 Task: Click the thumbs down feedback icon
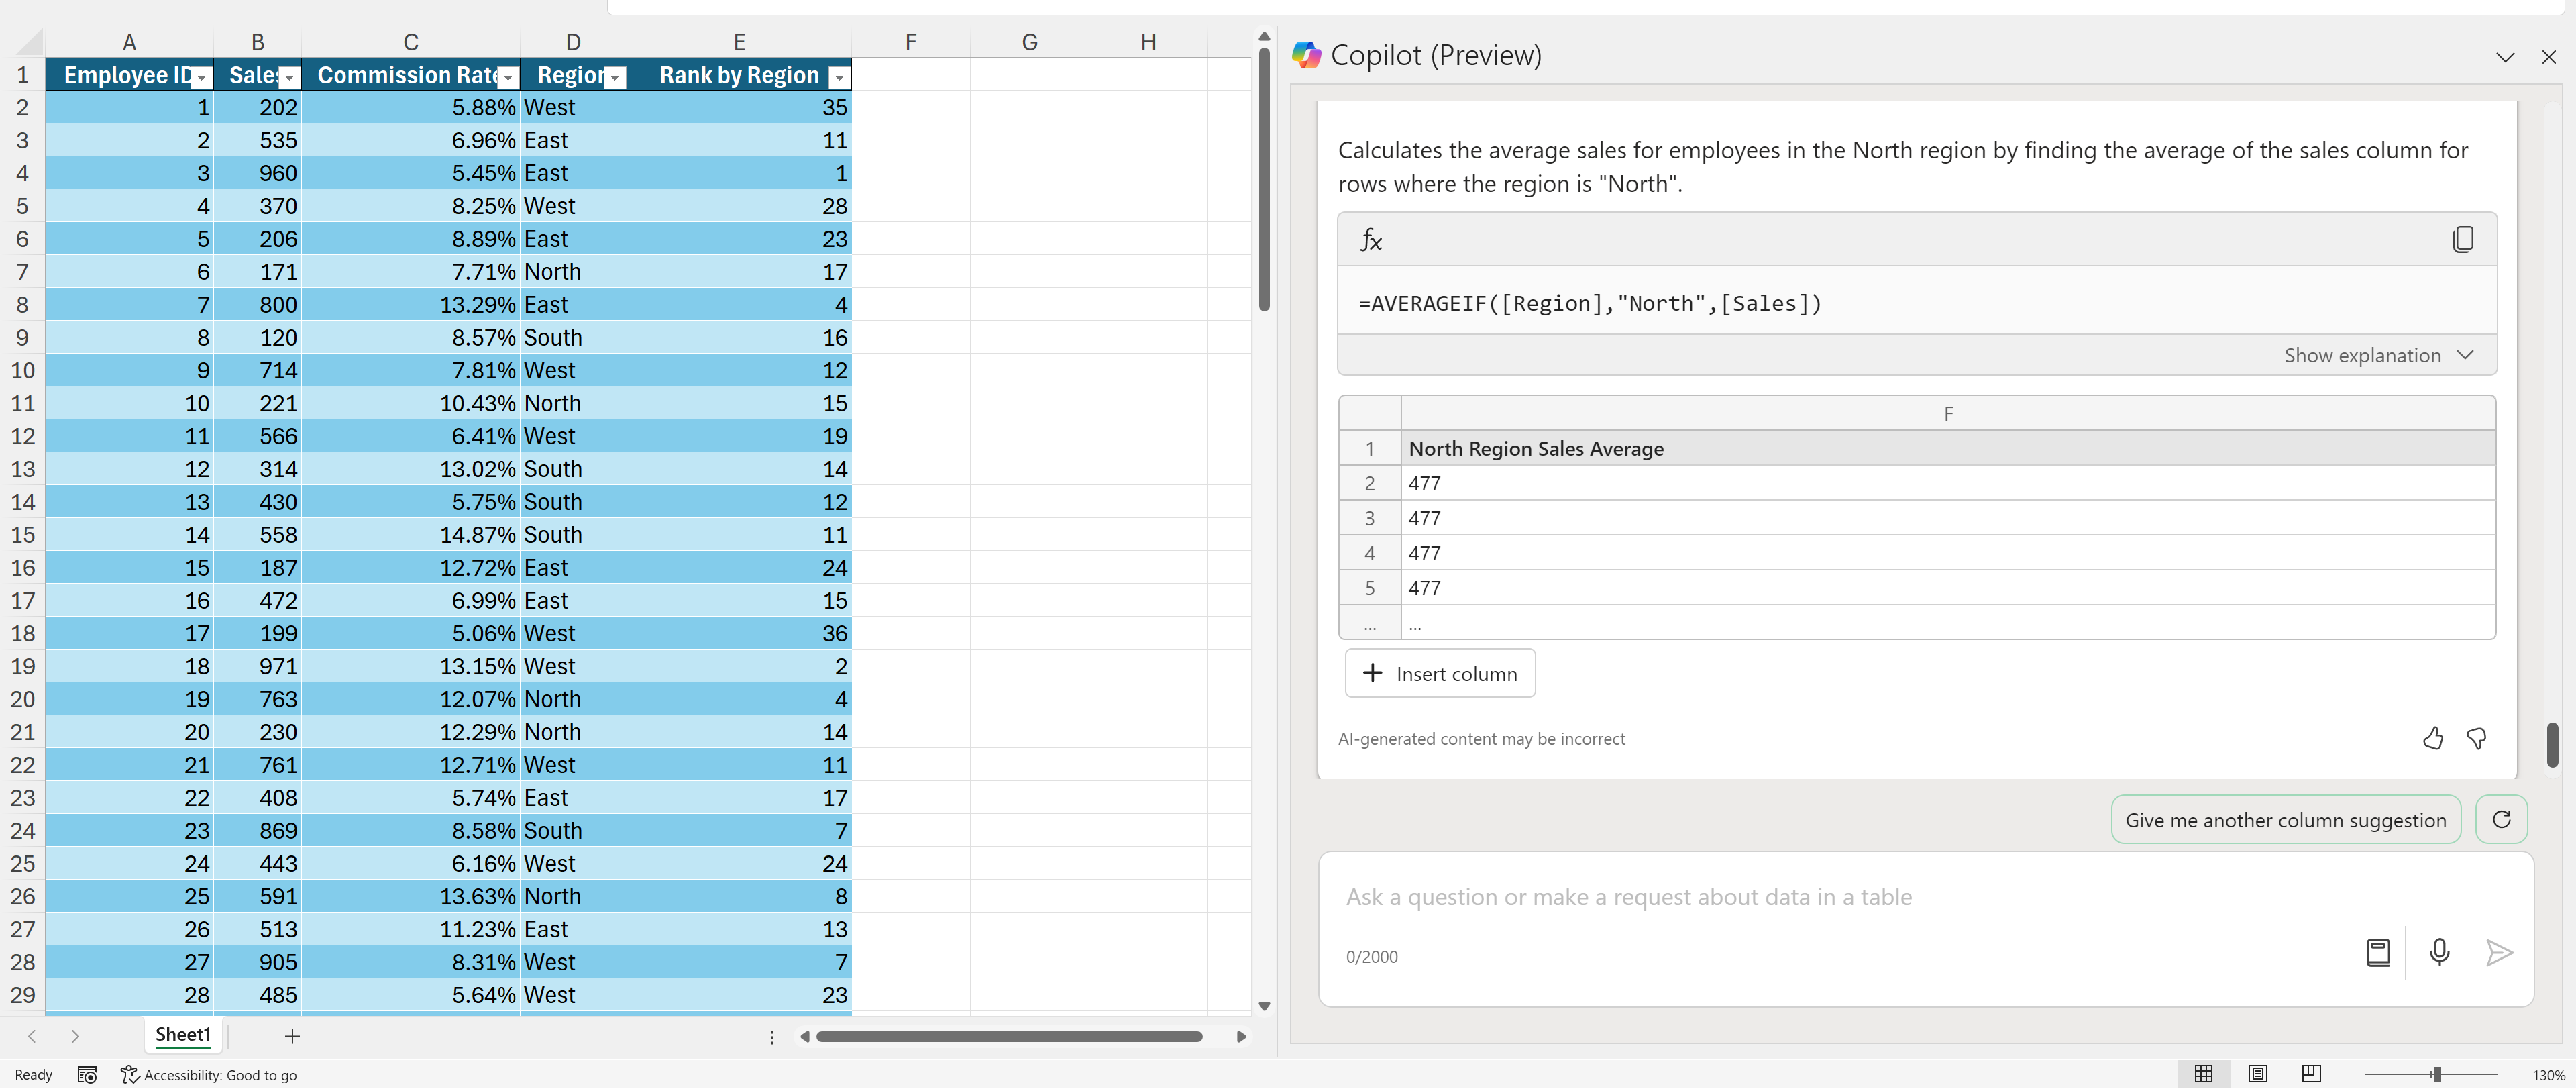coord(2476,738)
